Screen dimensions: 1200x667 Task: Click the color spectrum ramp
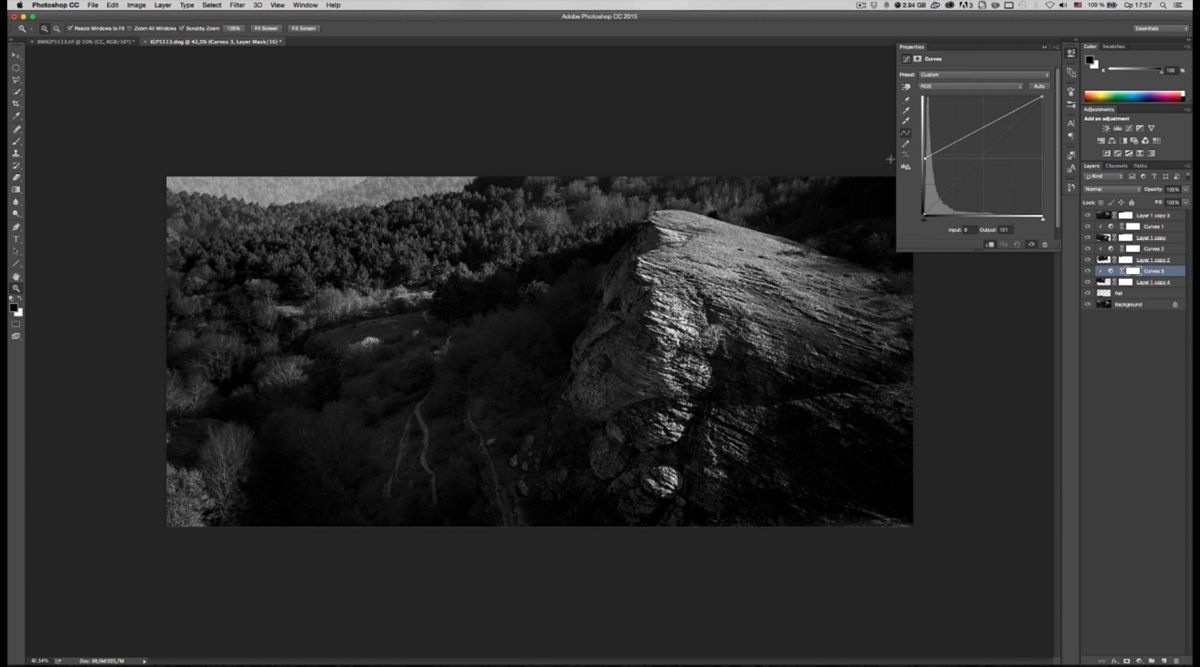point(1134,97)
